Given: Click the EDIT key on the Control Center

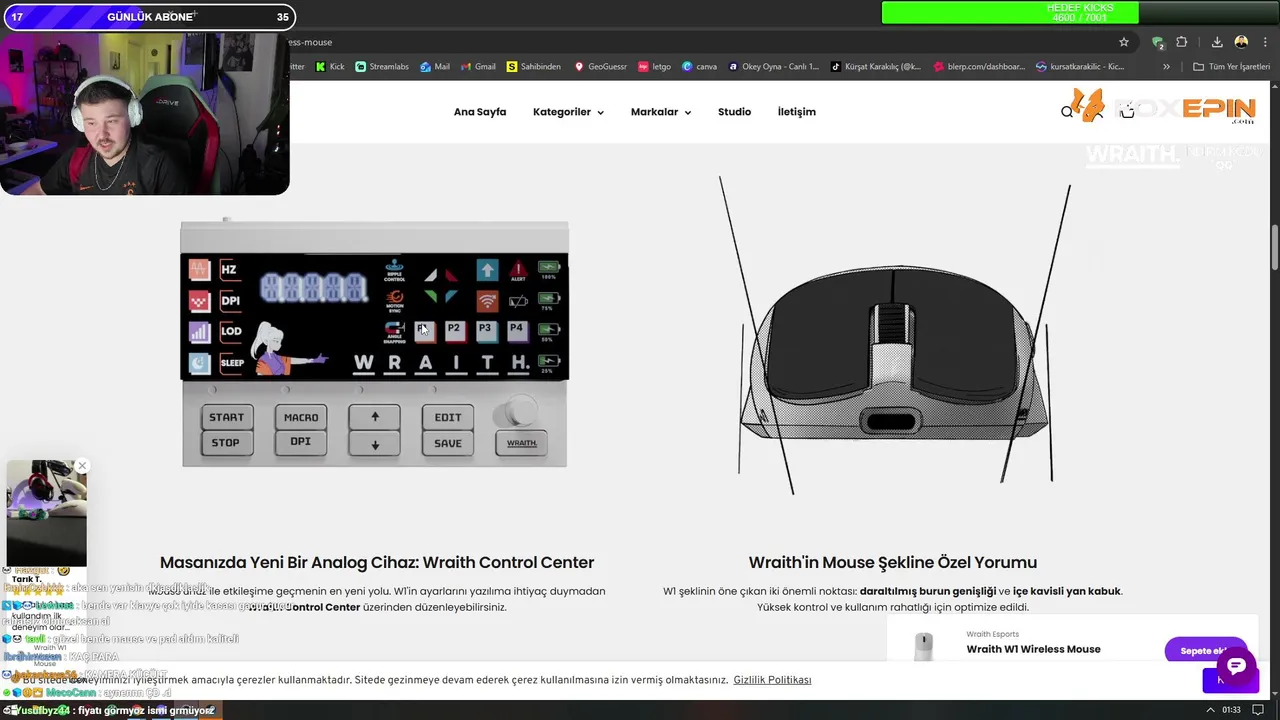Looking at the screenshot, I should point(448,417).
